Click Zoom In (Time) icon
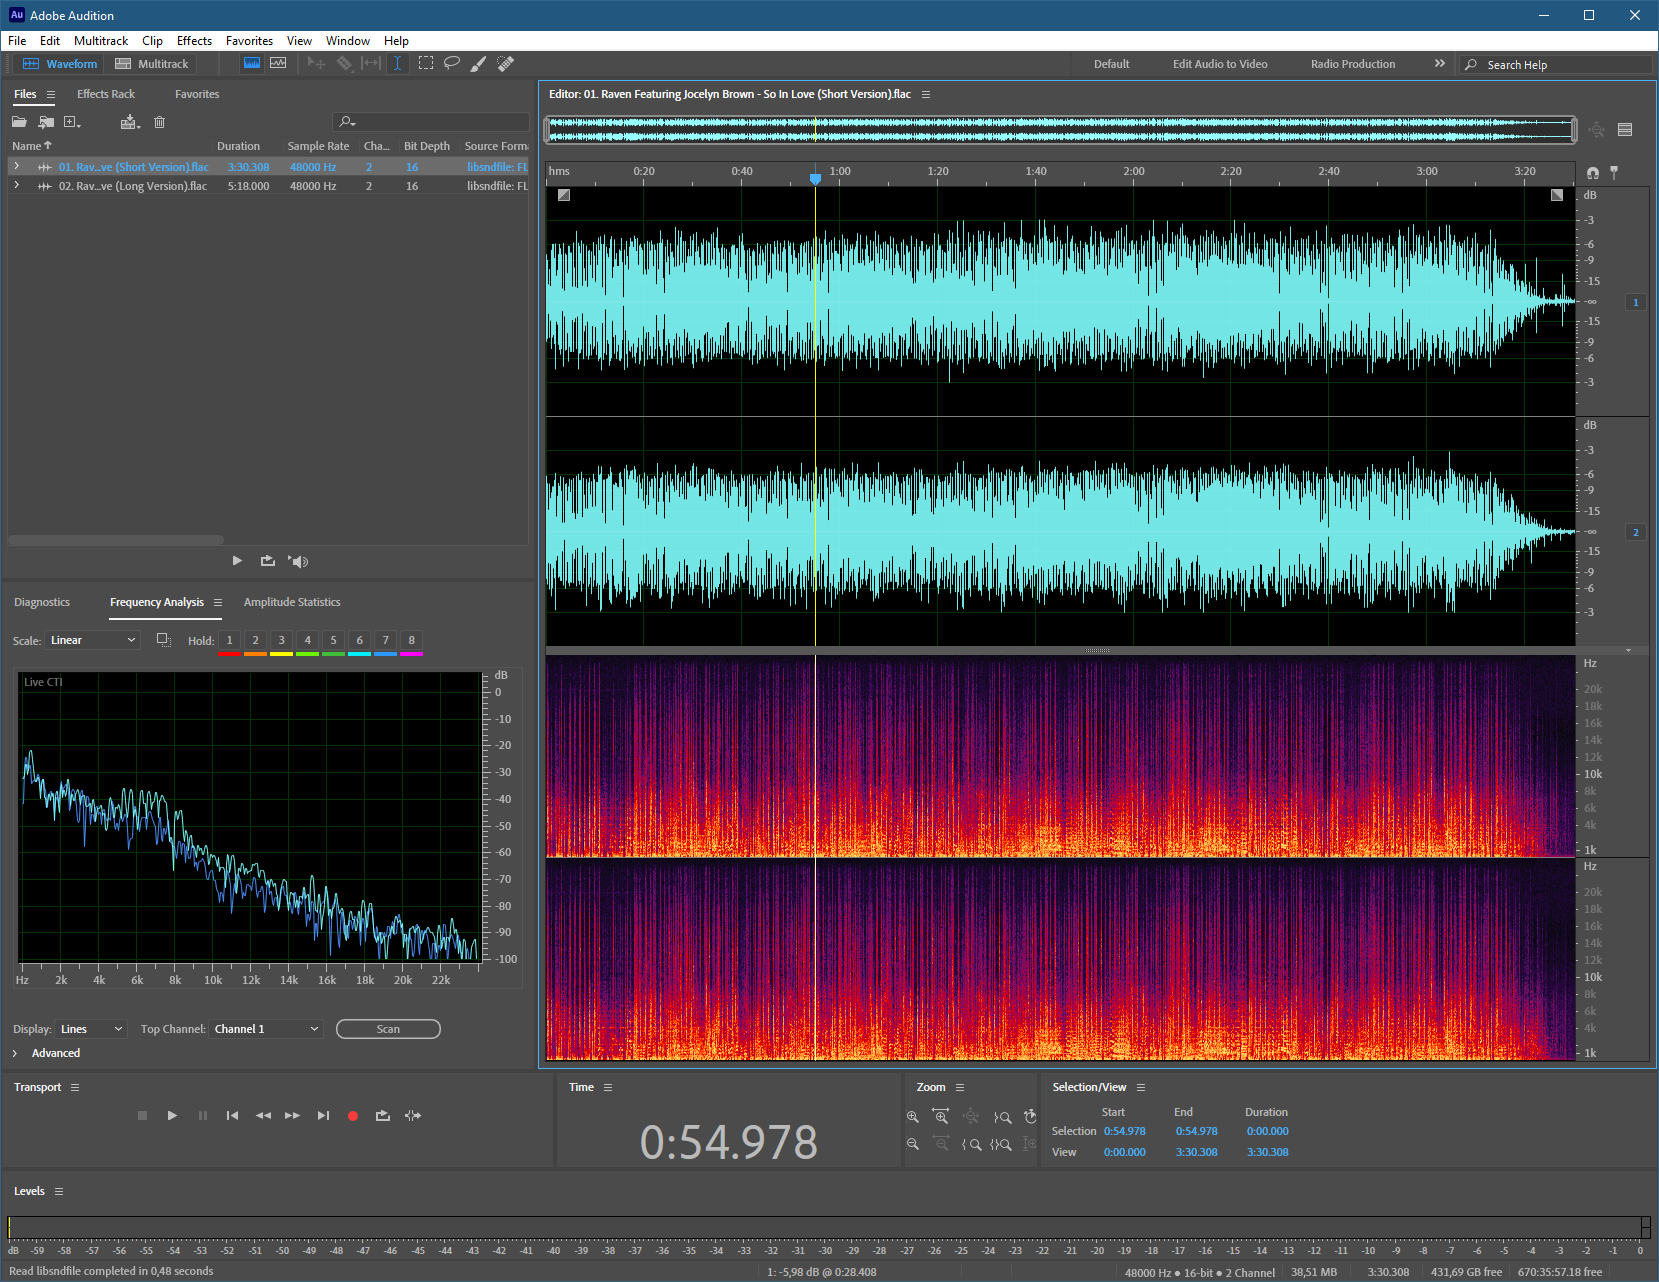This screenshot has height=1282, width=1659. [940, 1116]
